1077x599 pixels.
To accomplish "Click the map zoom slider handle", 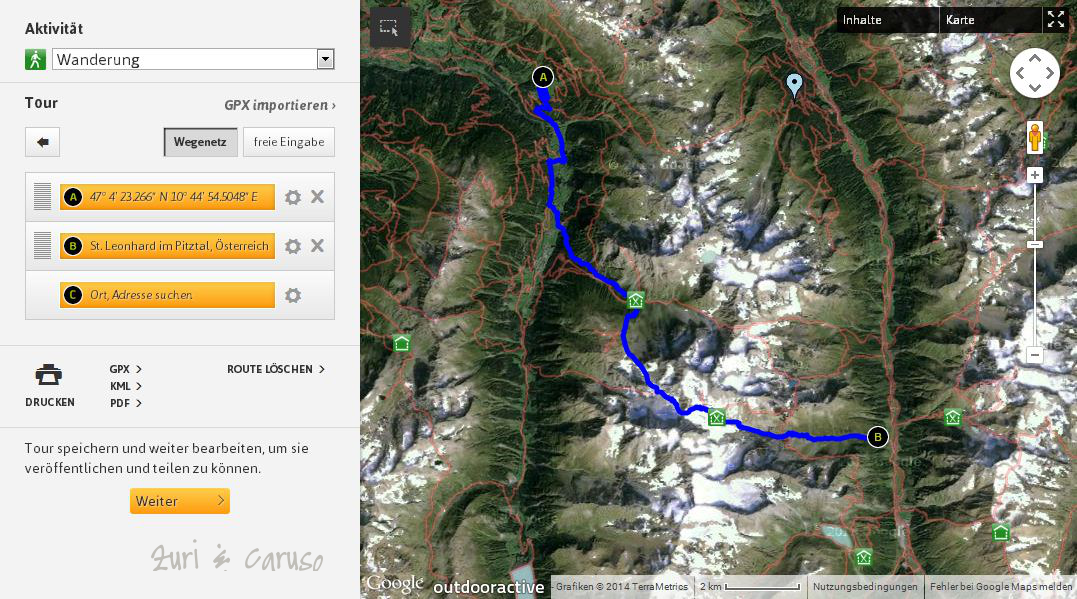I will coord(1035,245).
